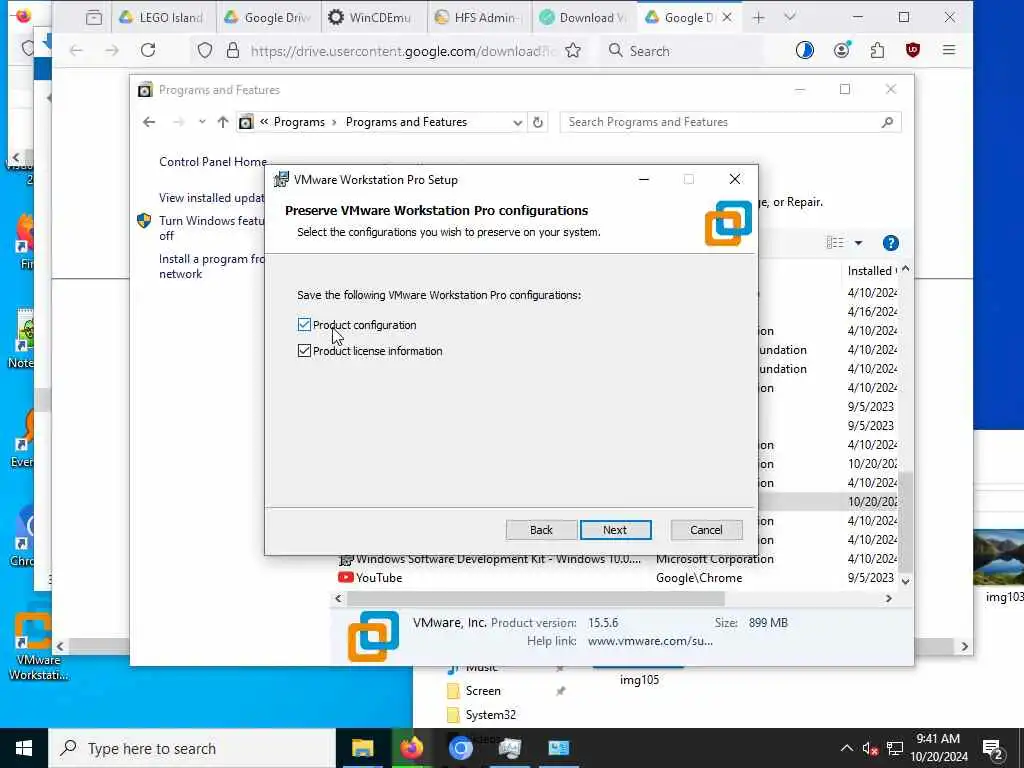This screenshot has height=768, width=1024.
Task: Select Windows Software Development Kit entry
Action: pyautogui.click(x=618, y=559)
